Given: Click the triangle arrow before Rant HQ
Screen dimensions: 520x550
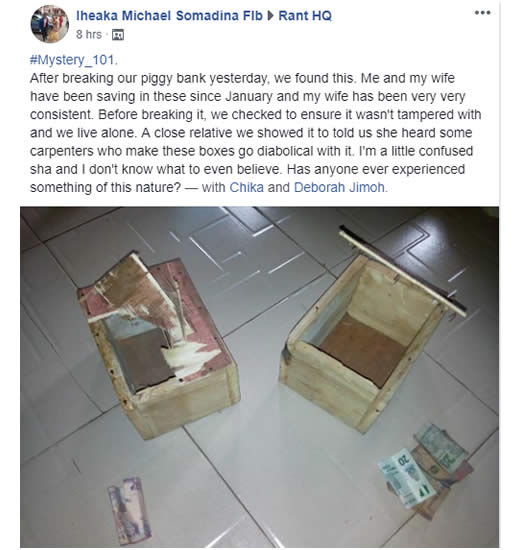Looking at the screenshot, I should tap(271, 16).
